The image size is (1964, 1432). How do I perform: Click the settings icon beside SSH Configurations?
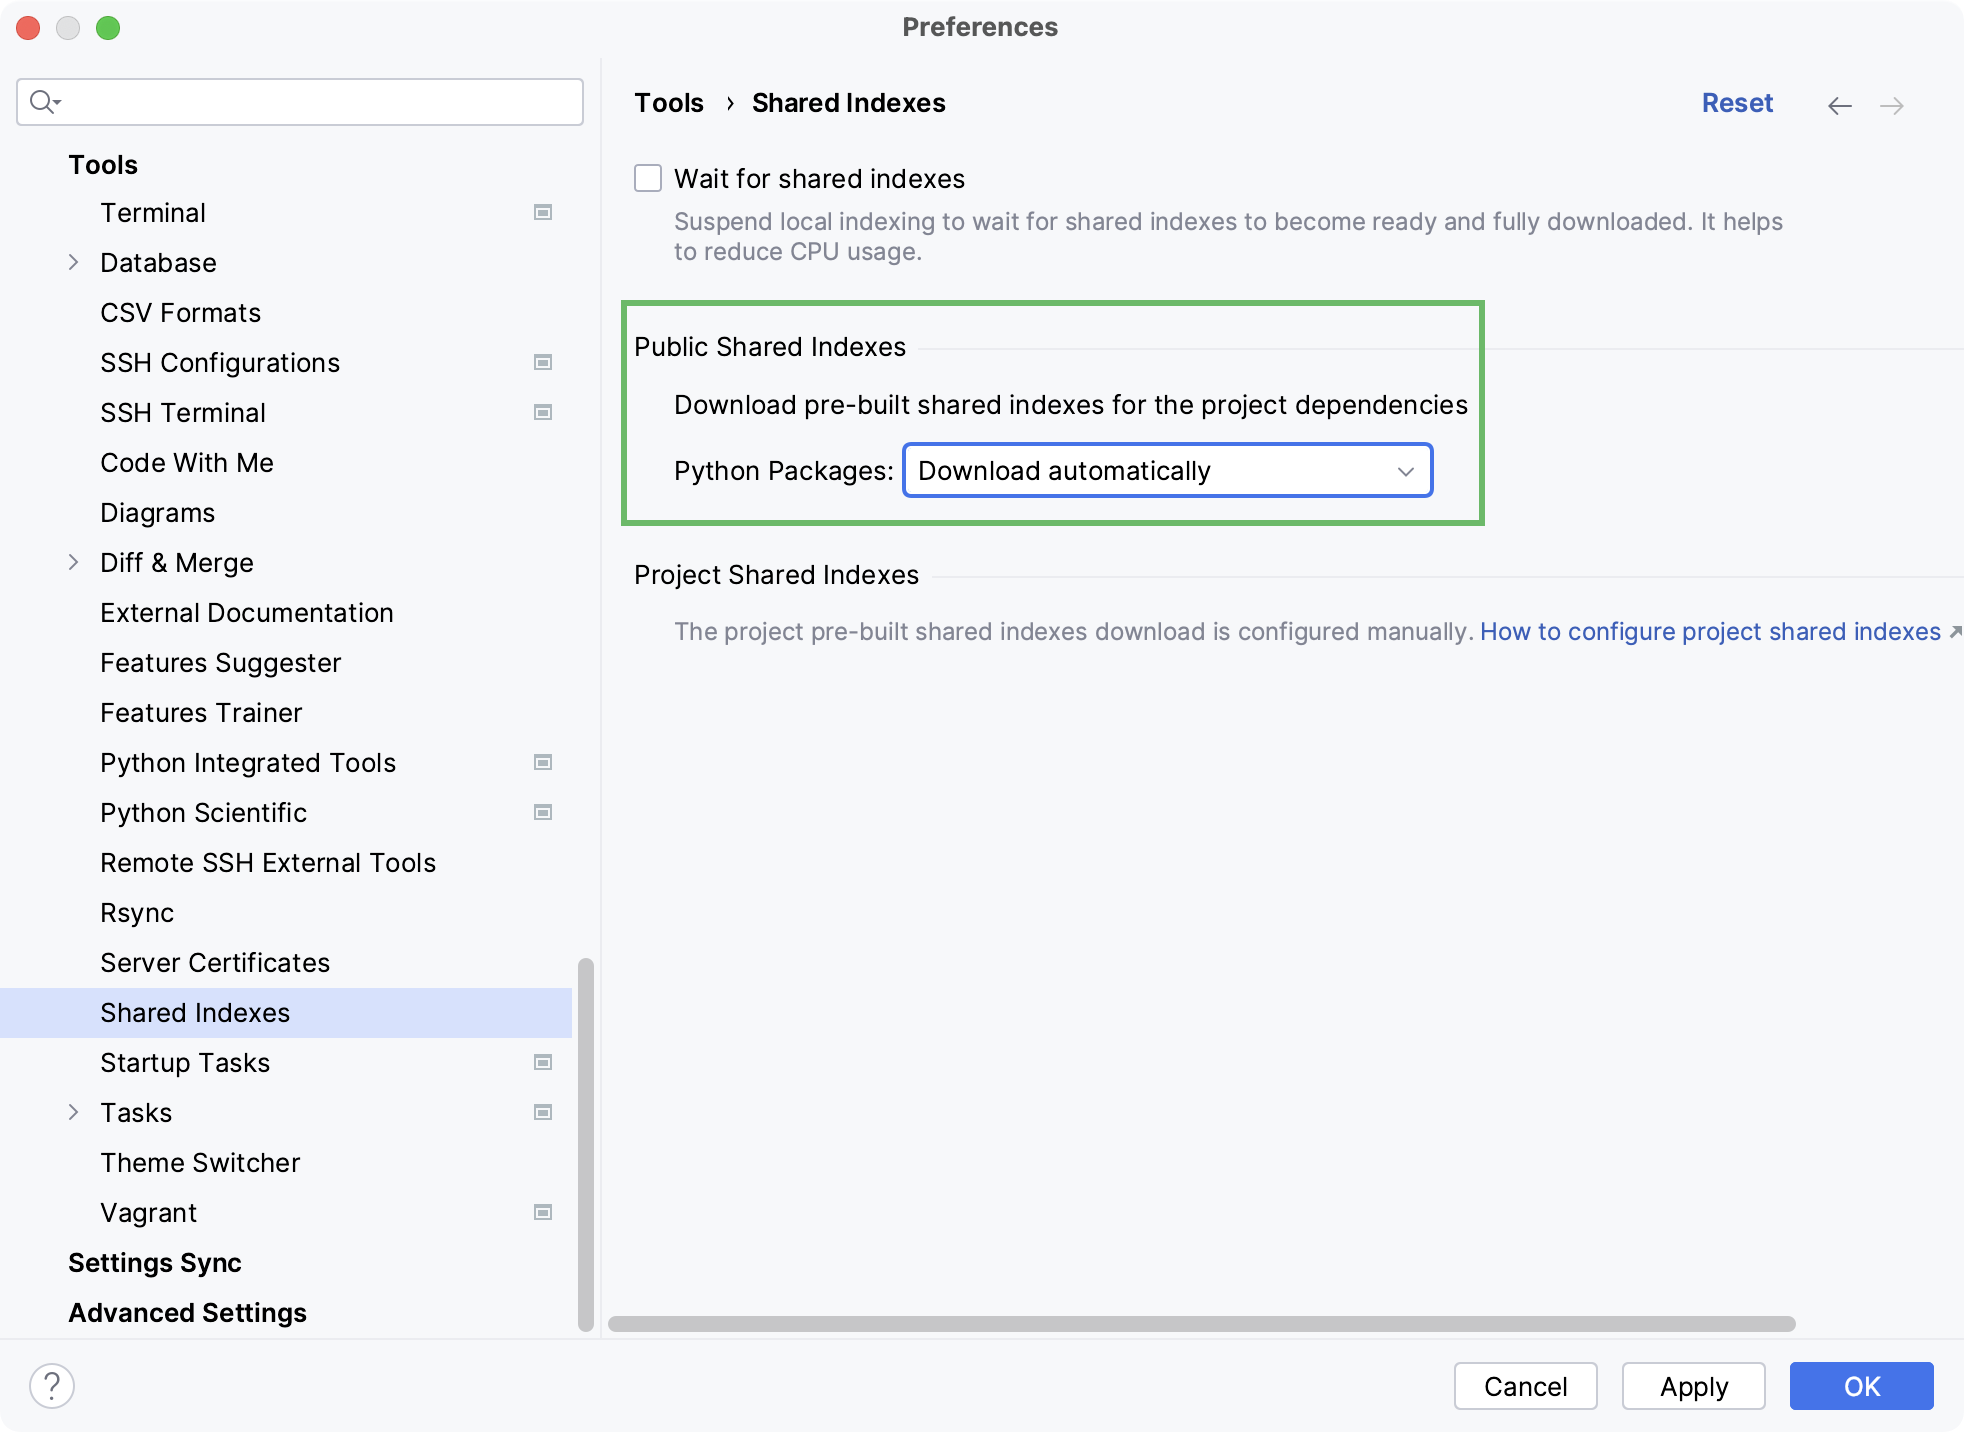coord(543,362)
